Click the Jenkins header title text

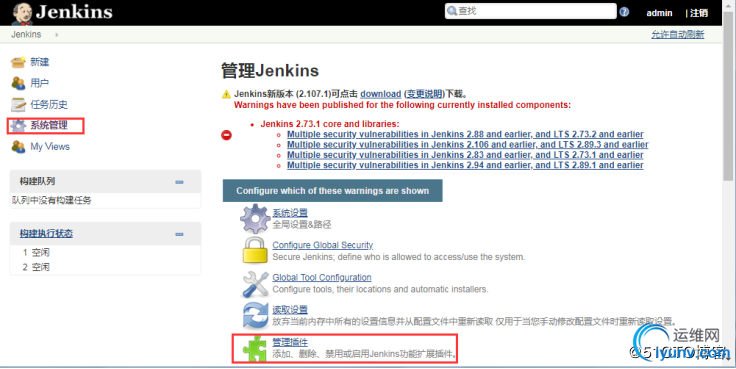(74, 12)
